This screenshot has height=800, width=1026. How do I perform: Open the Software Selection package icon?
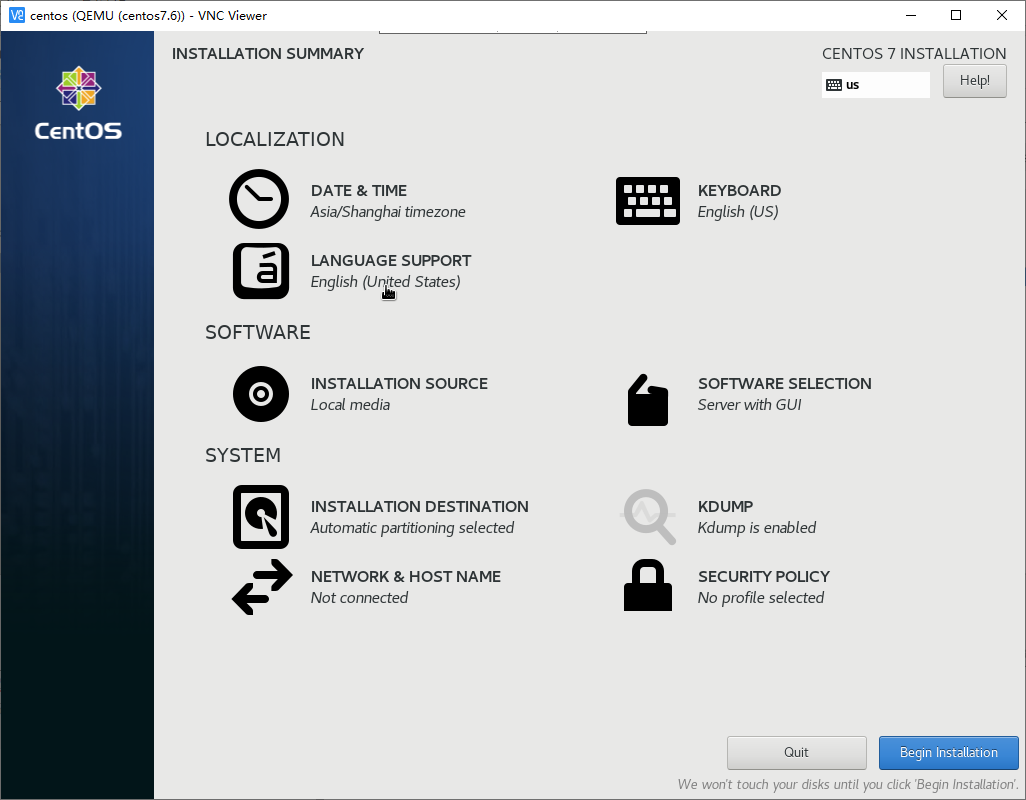click(648, 400)
